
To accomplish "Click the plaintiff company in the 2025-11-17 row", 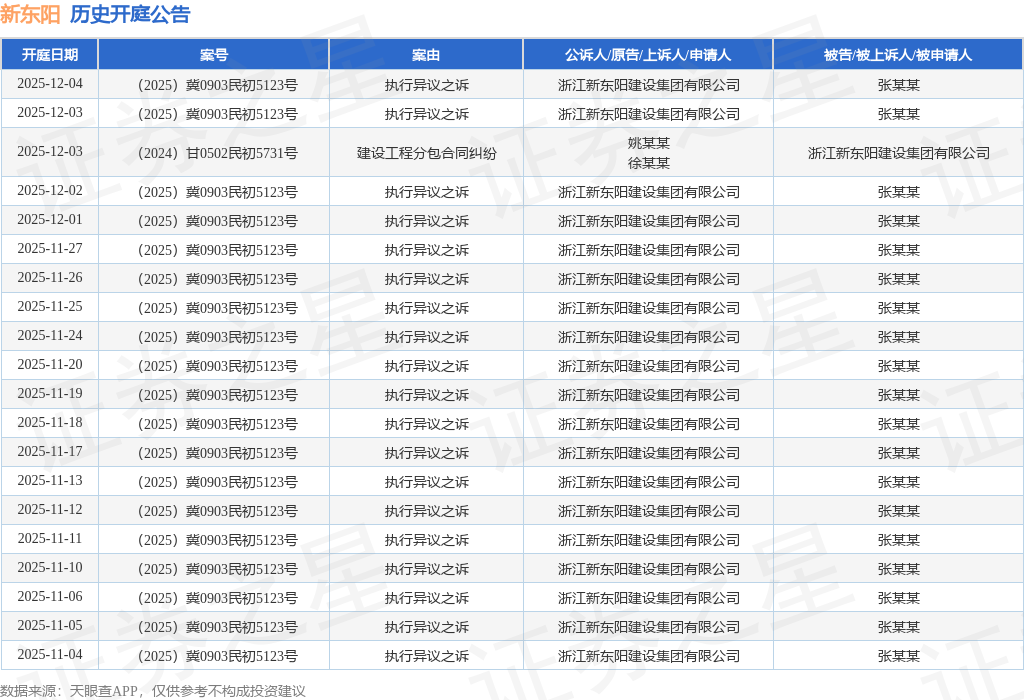I will pyautogui.click(x=648, y=453).
